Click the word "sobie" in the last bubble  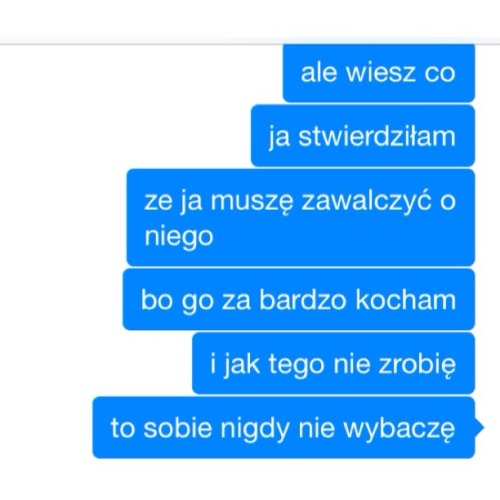178,428
